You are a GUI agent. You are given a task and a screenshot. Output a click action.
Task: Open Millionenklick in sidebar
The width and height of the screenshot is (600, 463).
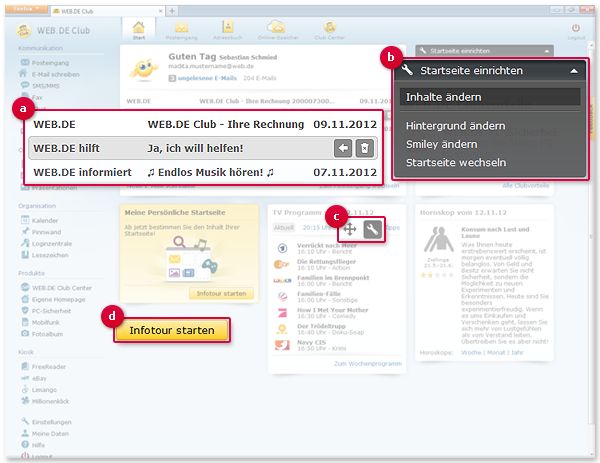click(x=45, y=401)
